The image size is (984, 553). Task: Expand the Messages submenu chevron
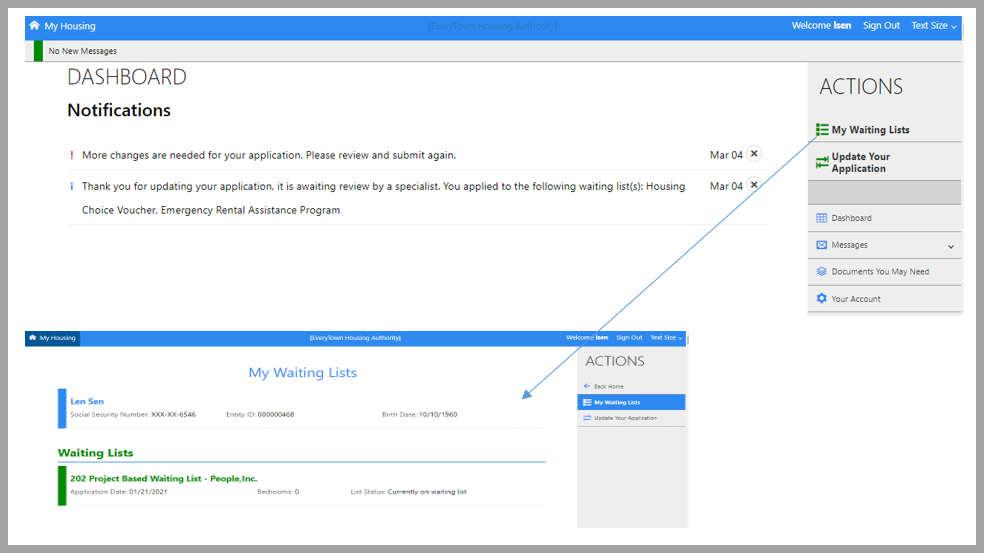[x=950, y=246]
